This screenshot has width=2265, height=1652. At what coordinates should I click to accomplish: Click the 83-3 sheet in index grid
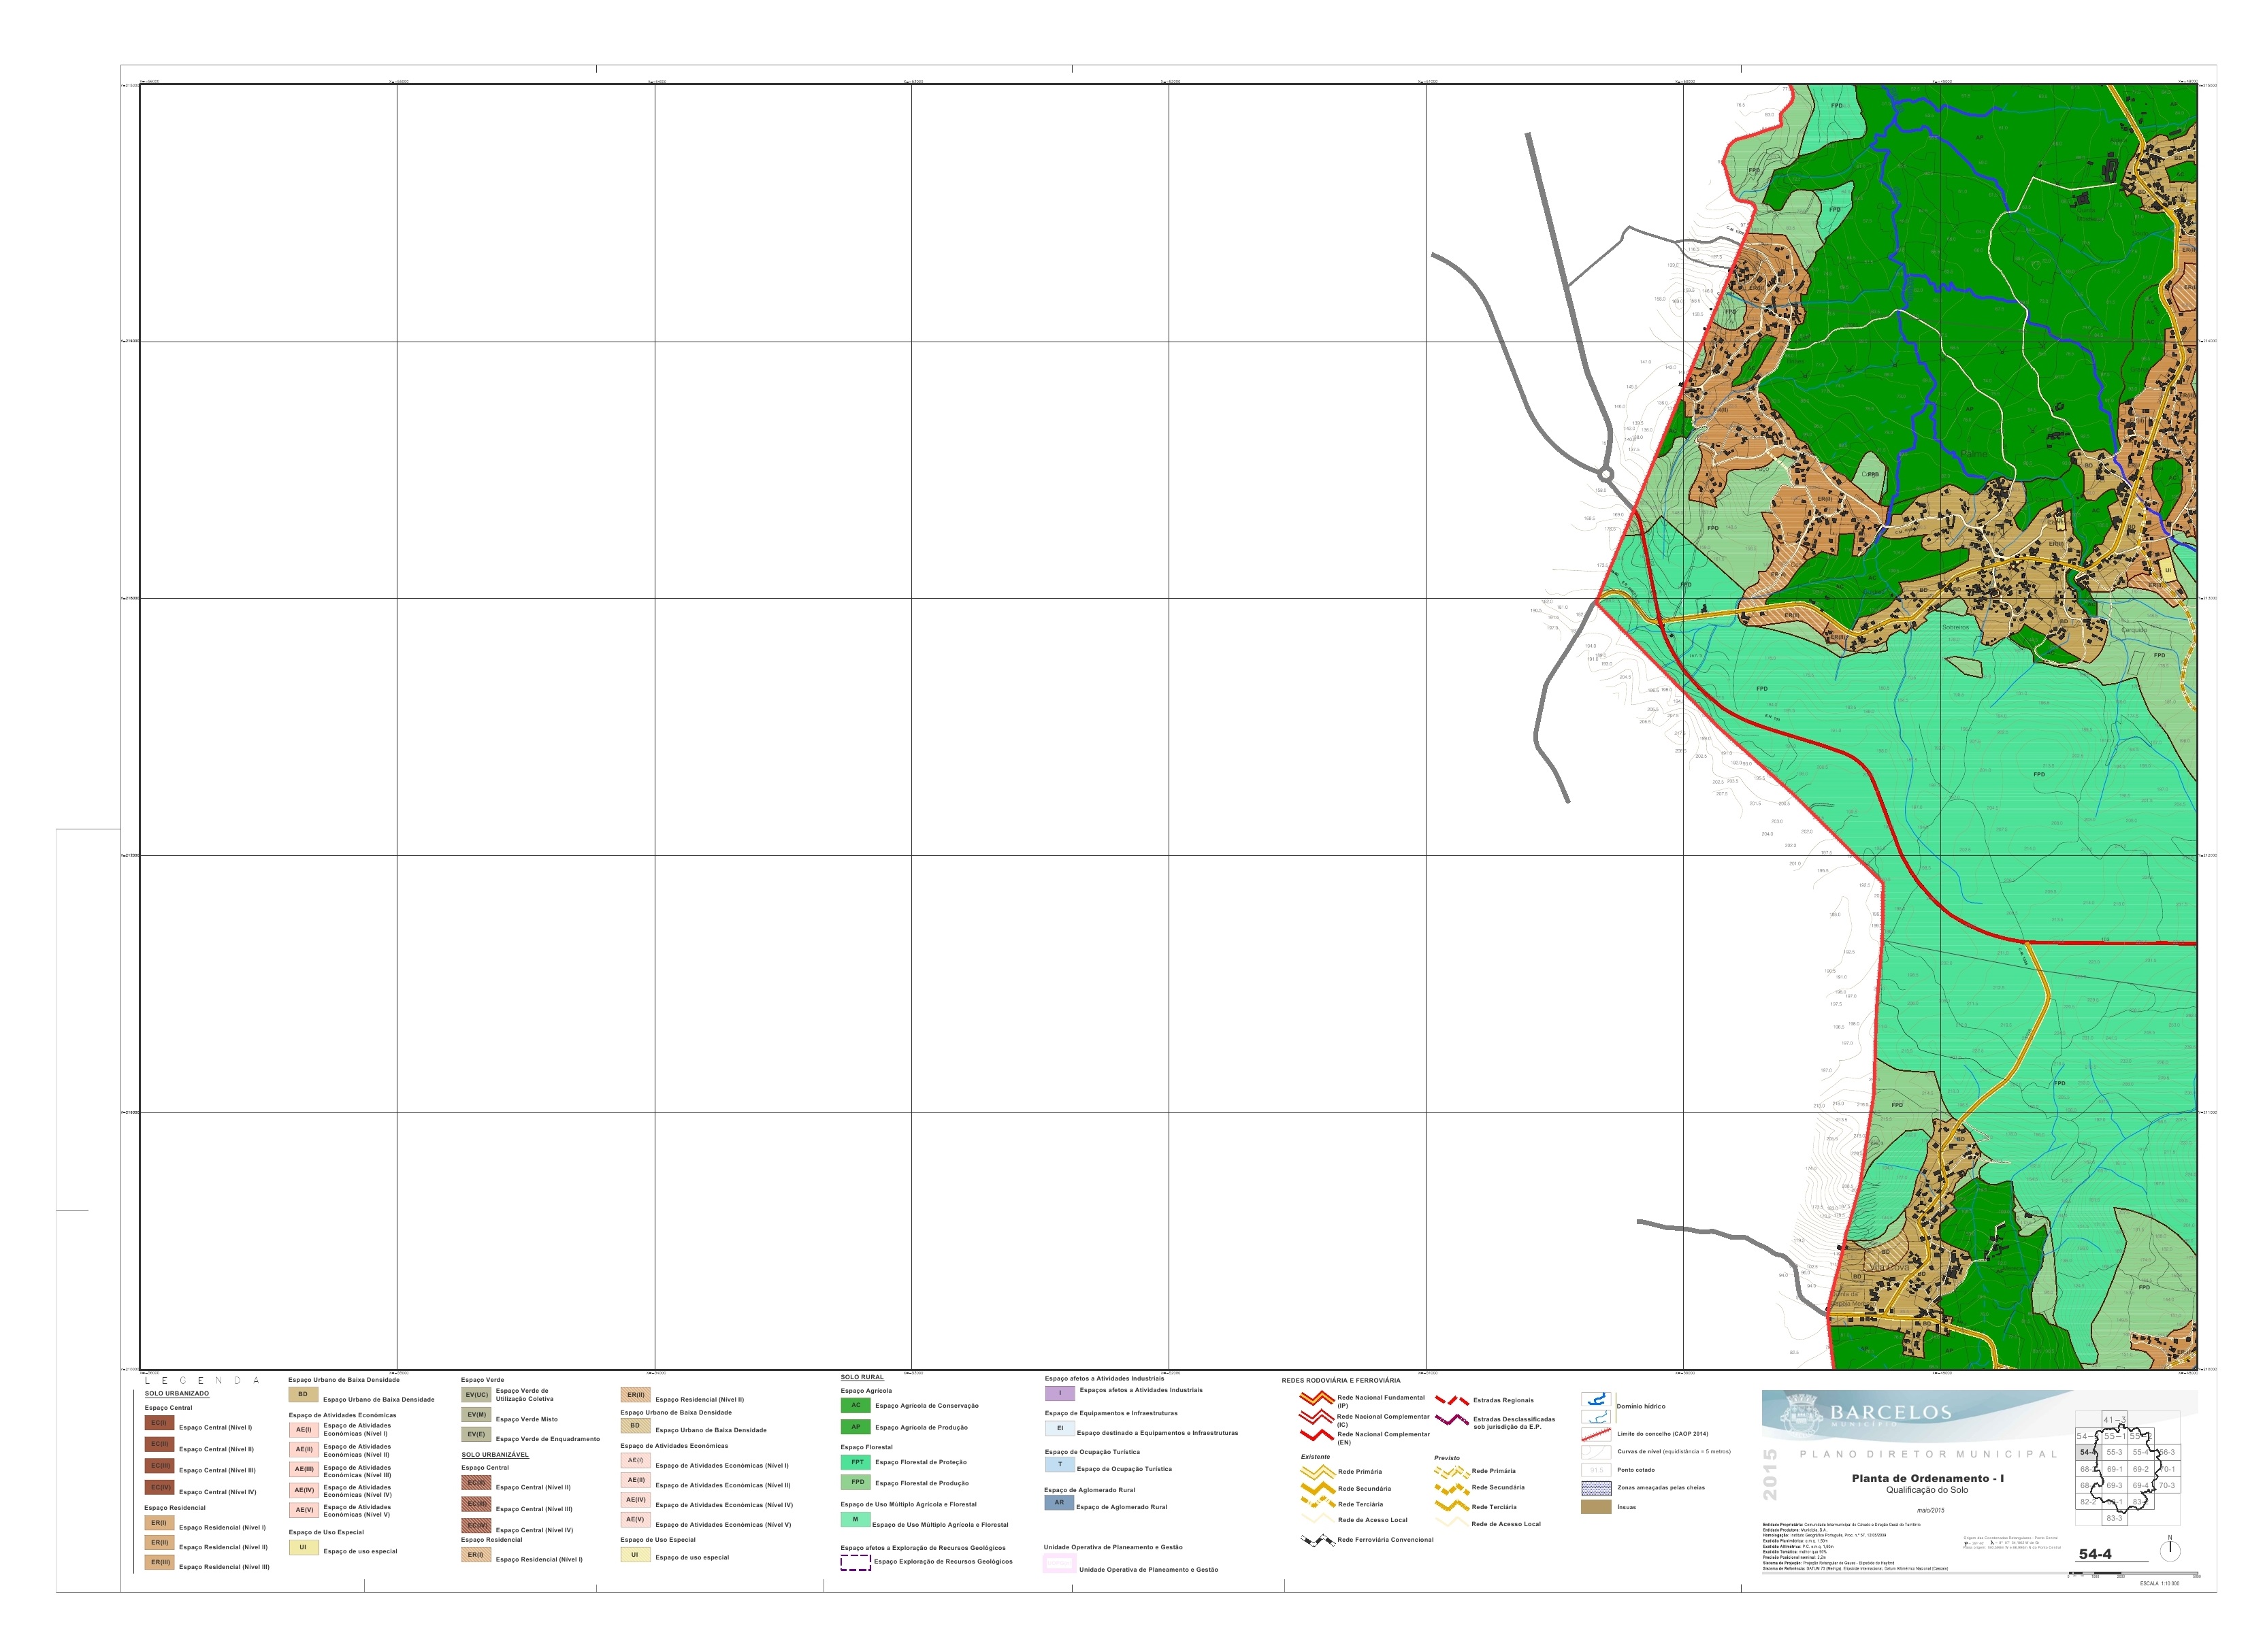pos(2114,1518)
